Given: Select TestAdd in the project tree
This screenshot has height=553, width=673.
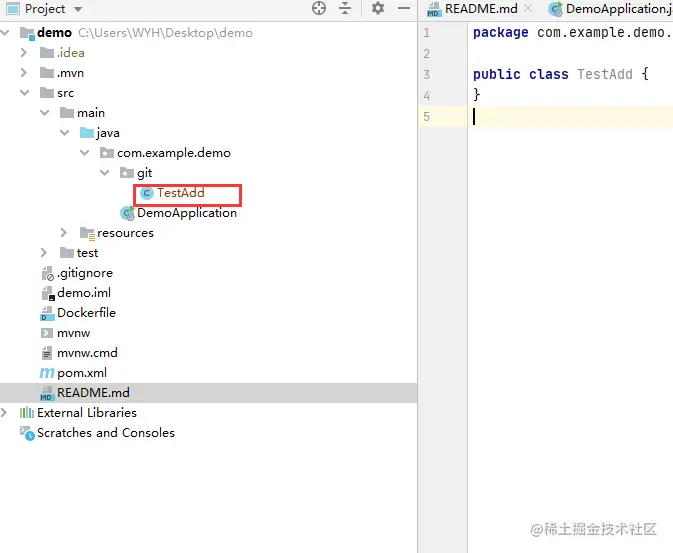Looking at the screenshot, I should pos(181,193).
